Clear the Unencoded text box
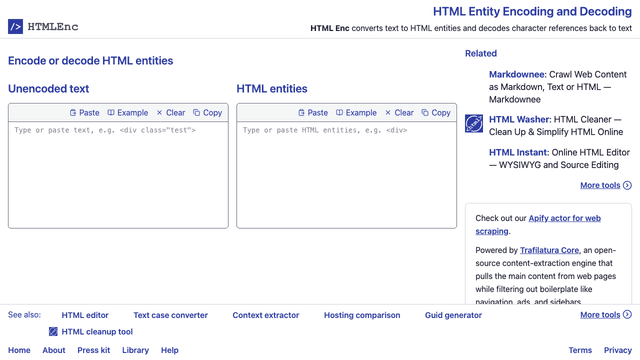 [x=176, y=113]
